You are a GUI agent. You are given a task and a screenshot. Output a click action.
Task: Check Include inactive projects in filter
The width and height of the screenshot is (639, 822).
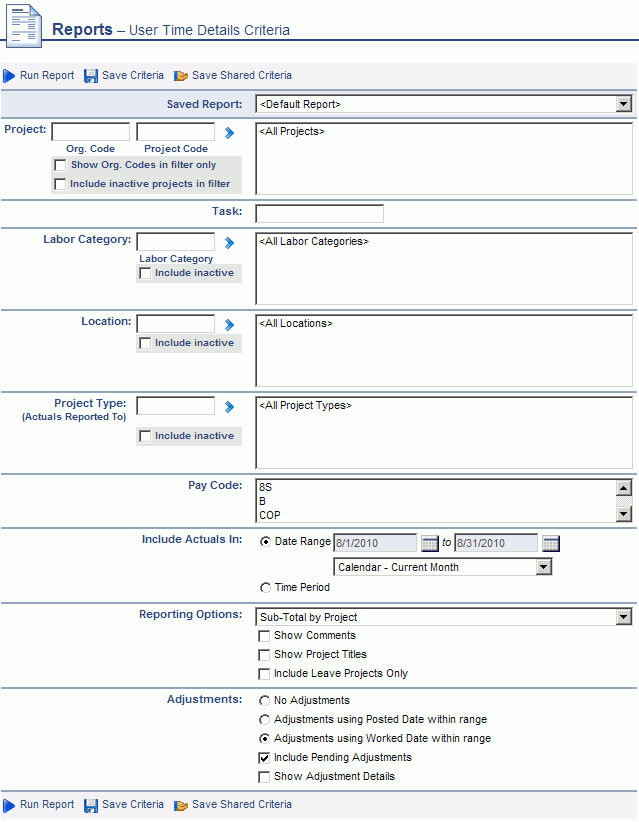[x=60, y=184]
